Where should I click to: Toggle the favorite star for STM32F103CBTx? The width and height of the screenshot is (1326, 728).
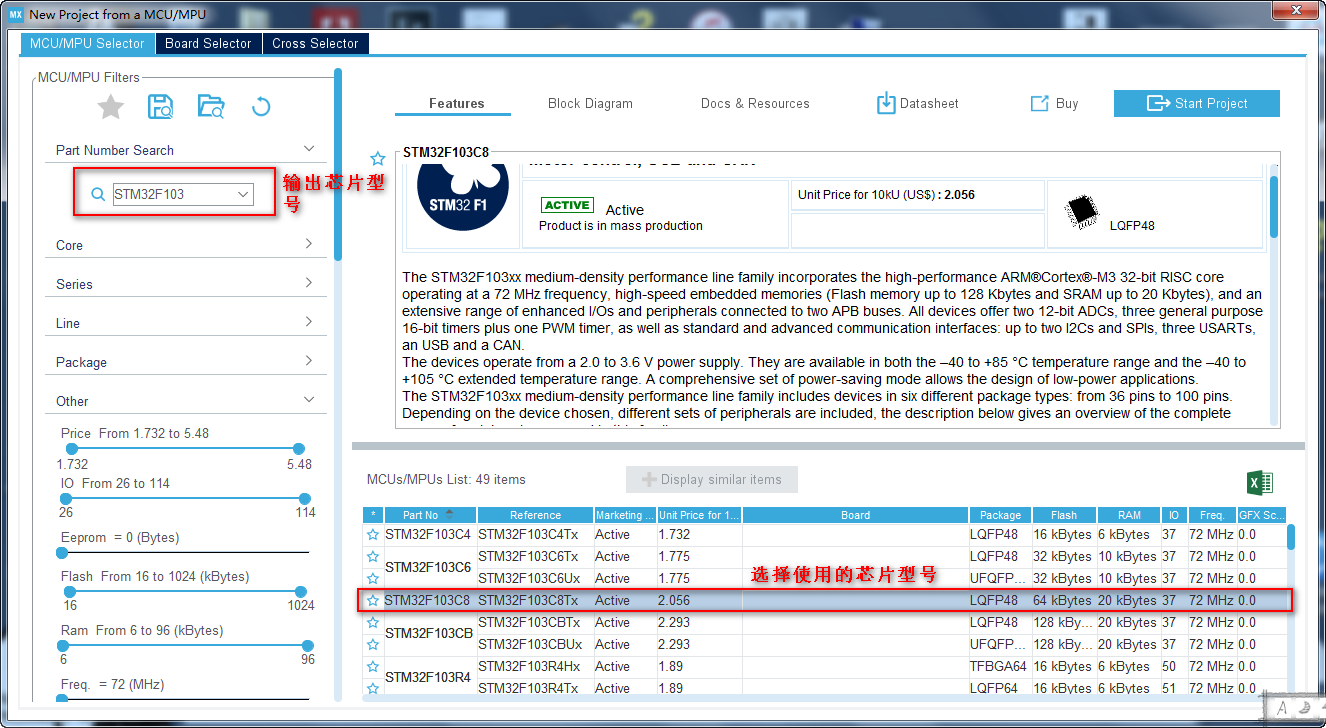(372, 622)
